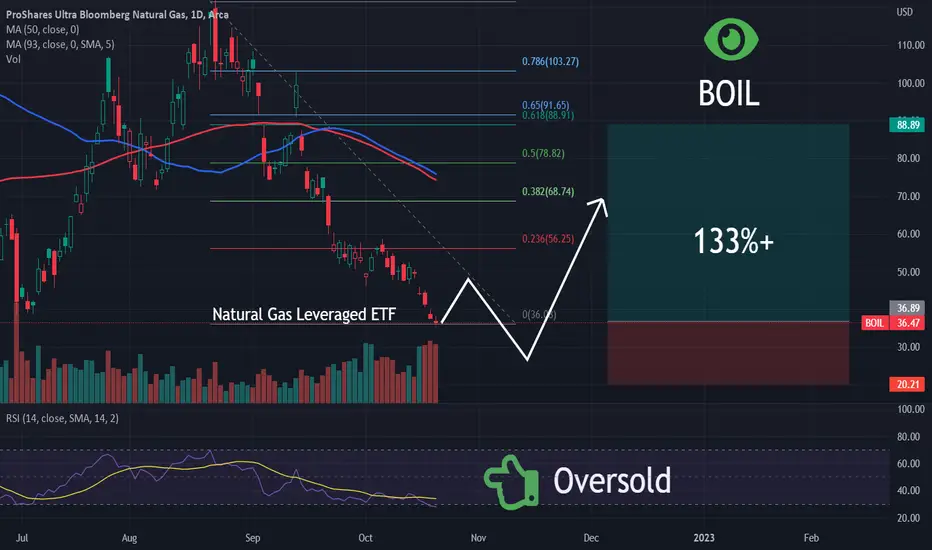This screenshot has height=550, width=932.
Task: Click the 0.786(103.27) Fibonacci level label
Action: point(550,61)
